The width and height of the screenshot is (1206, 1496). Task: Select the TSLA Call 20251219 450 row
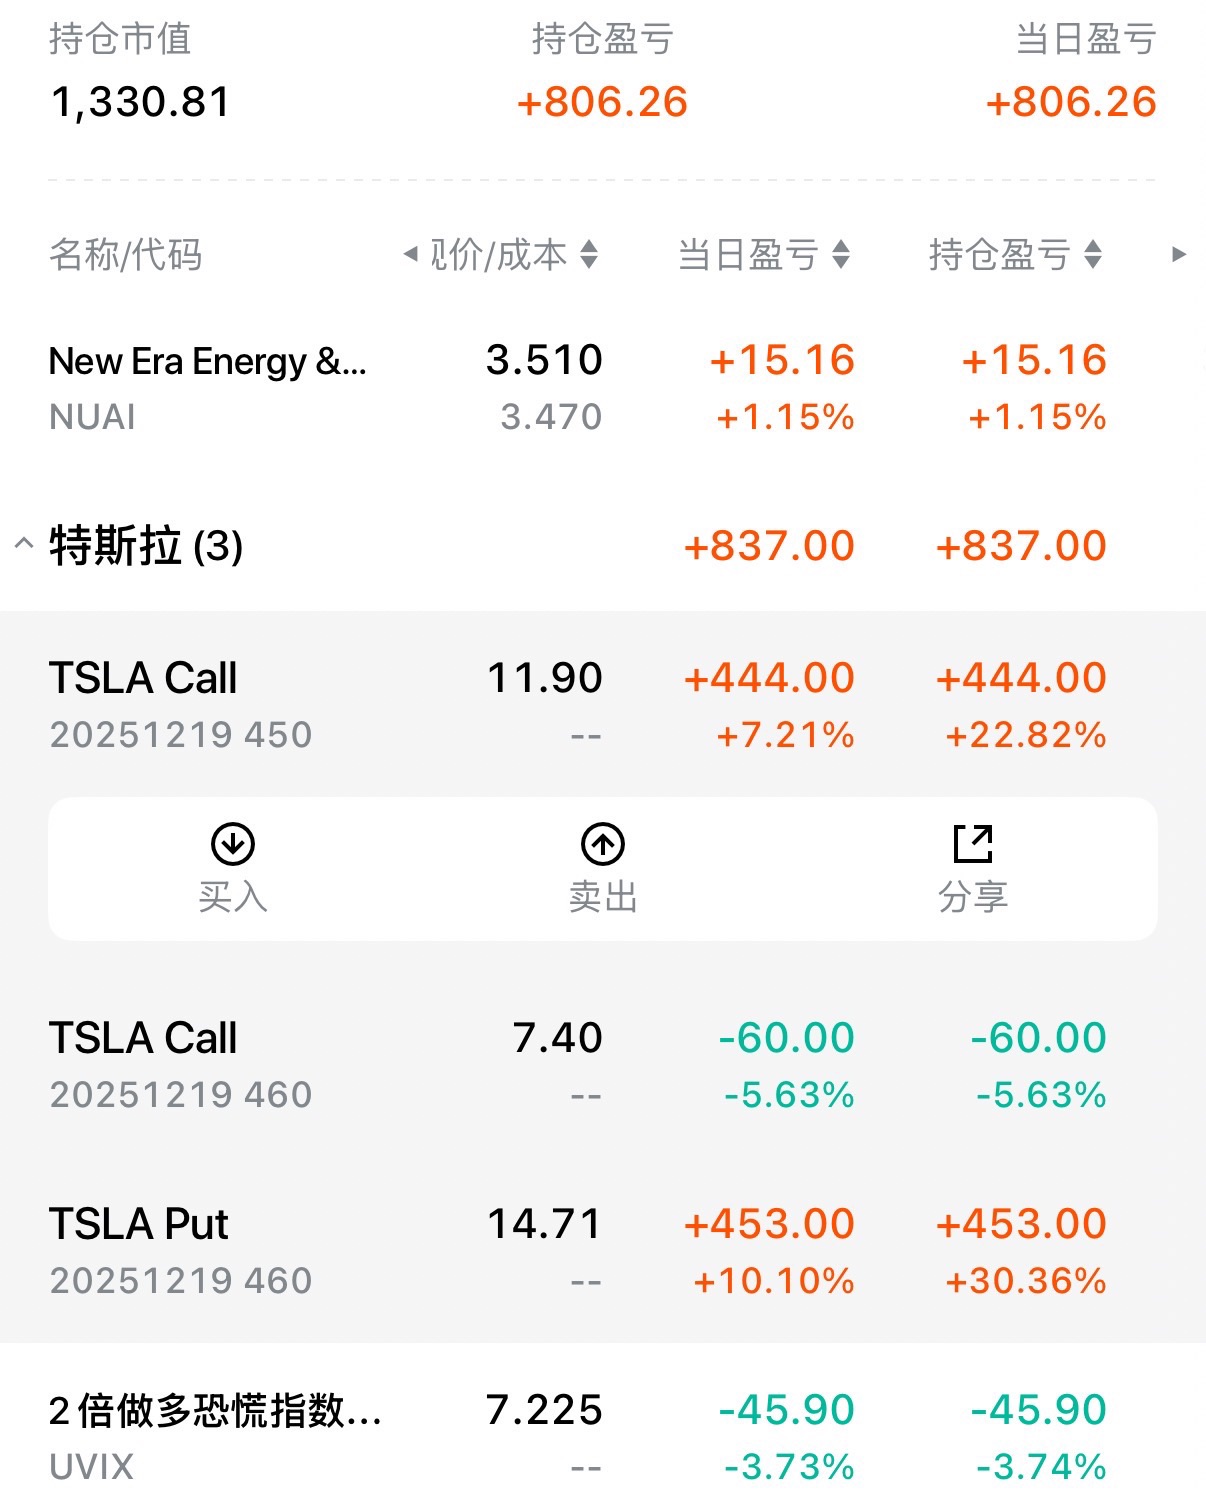(x=180, y=704)
